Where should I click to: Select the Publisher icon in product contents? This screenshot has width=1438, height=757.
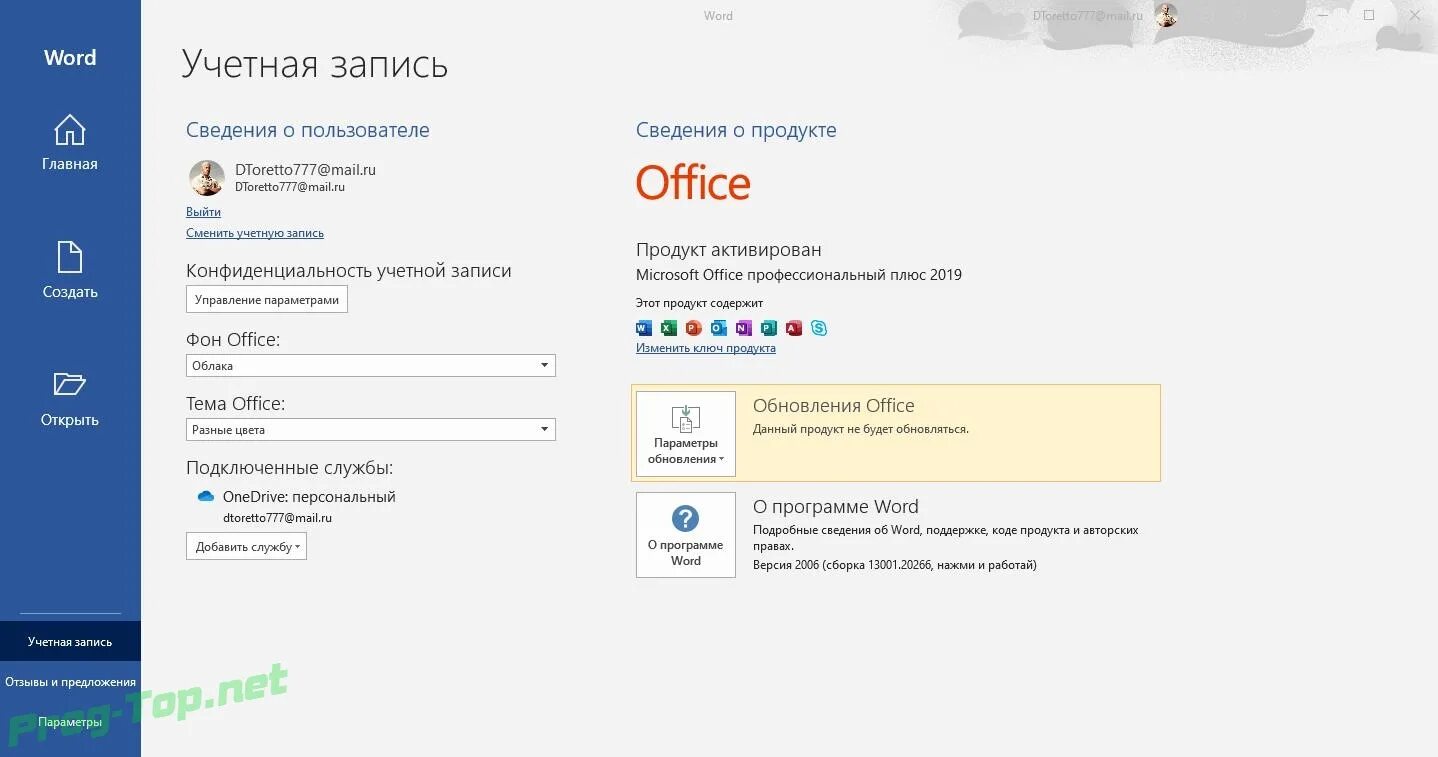[768, 328]
